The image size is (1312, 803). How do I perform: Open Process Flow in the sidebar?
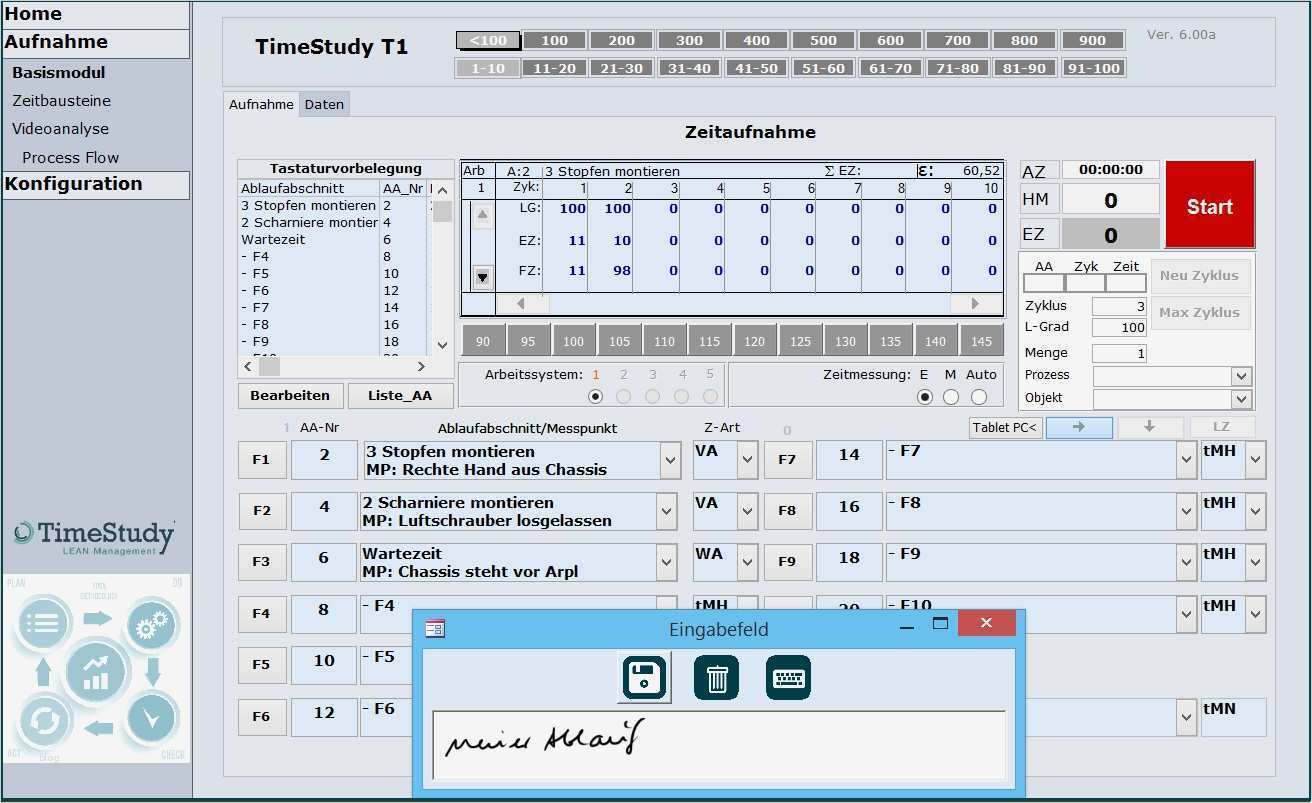click(70, 158)
